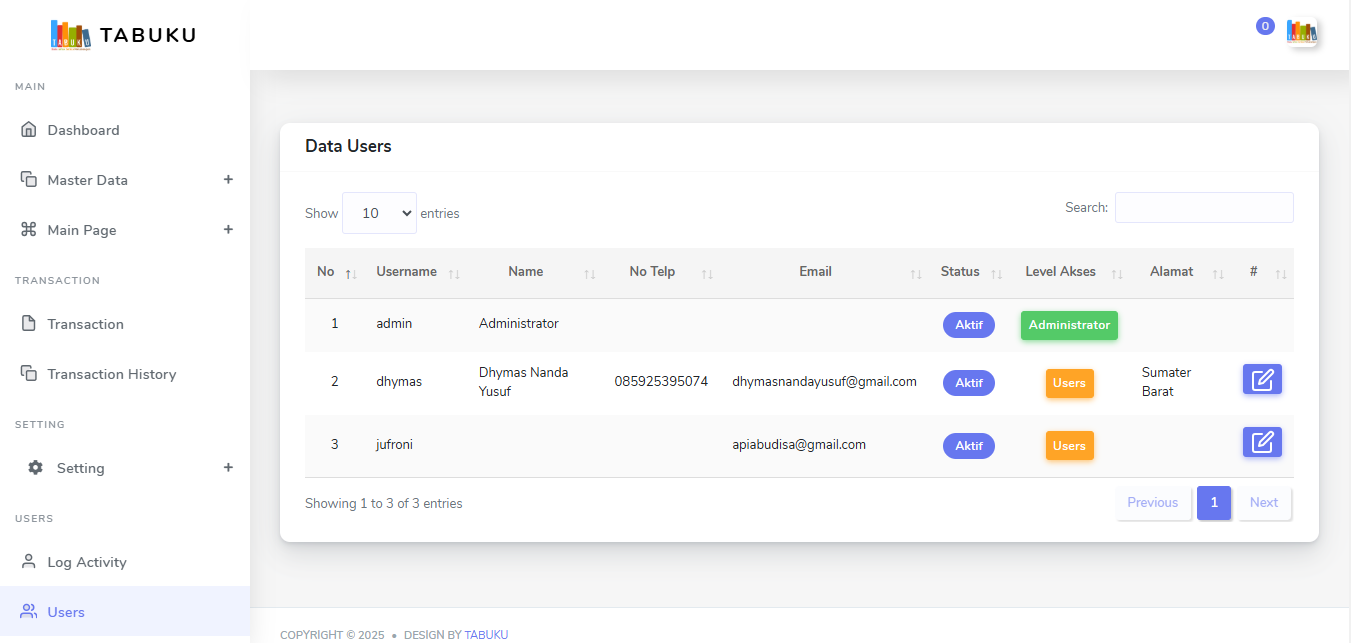Image resolution: width=1351 pixels, height=643 pixels.
Task: Go to Dashboard in the sidebar
Action: pos(83,130)
